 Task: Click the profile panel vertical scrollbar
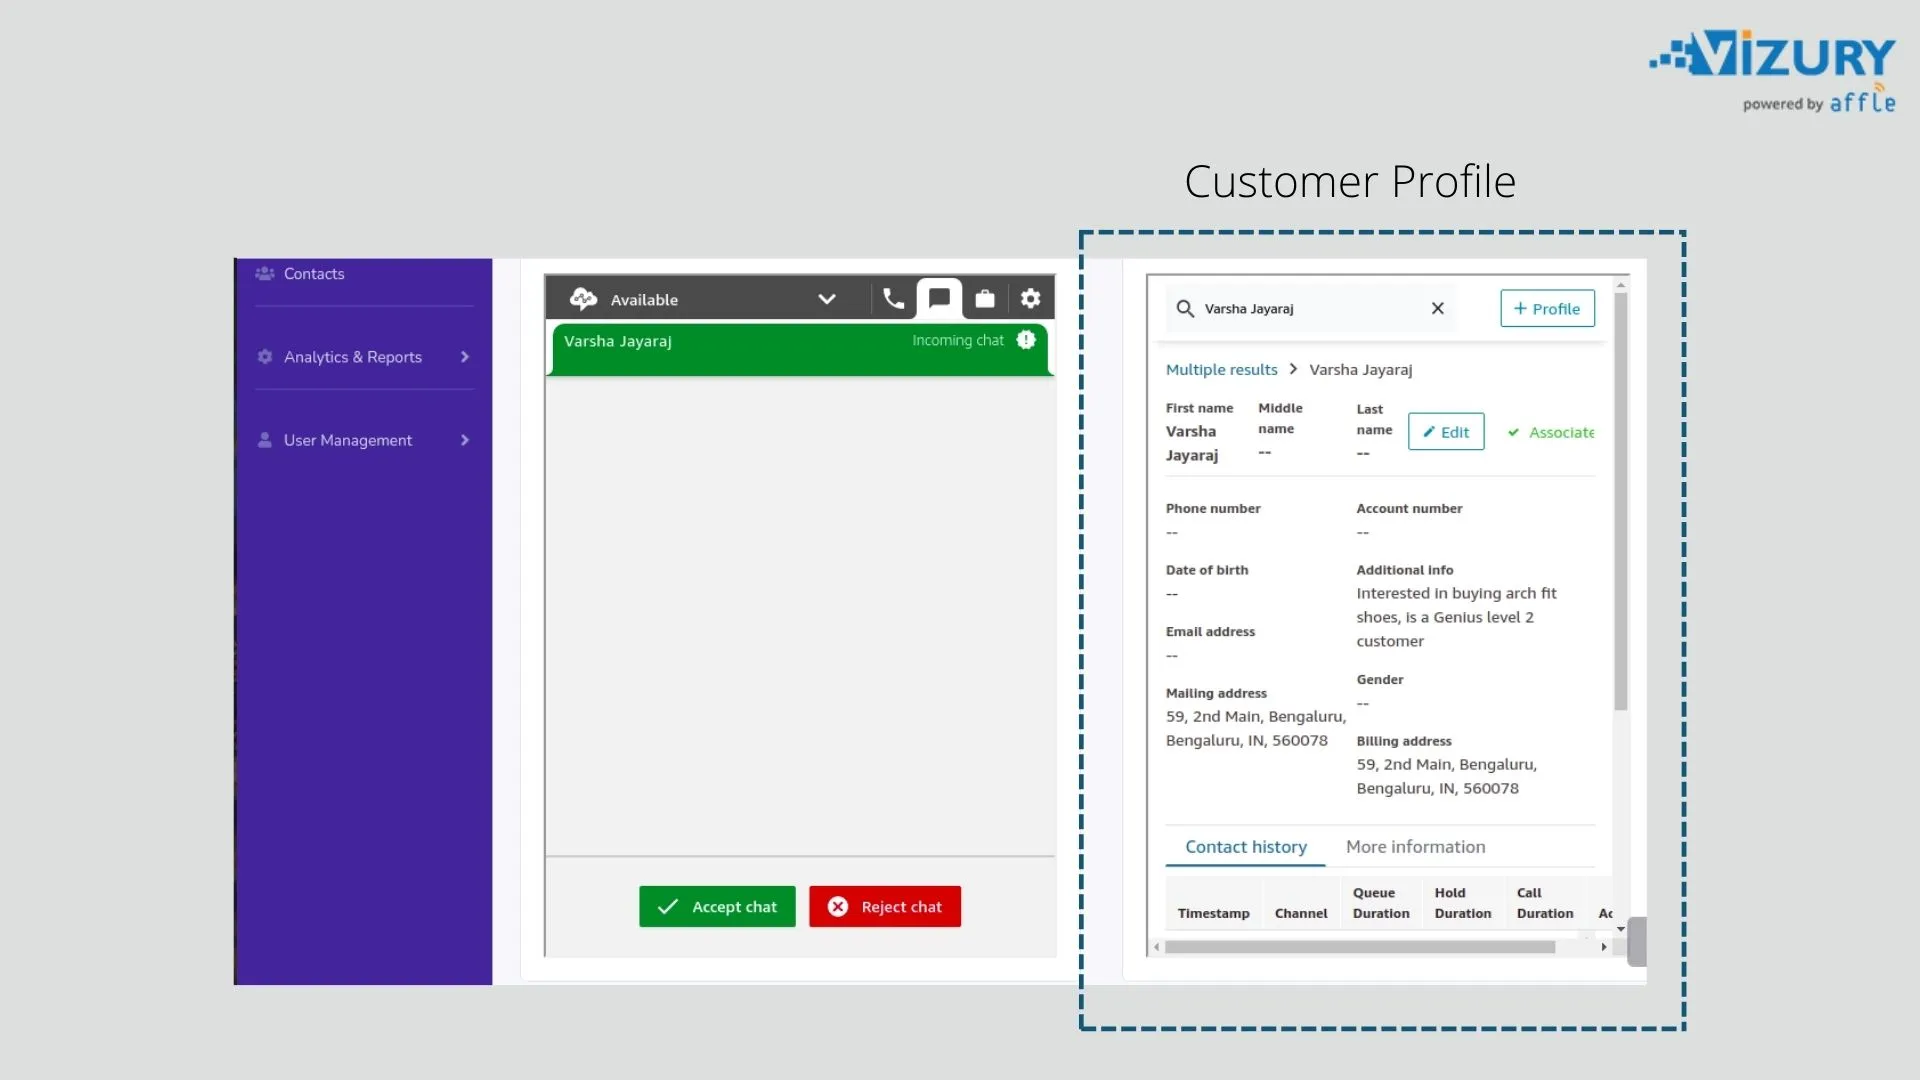[1621, 500]
